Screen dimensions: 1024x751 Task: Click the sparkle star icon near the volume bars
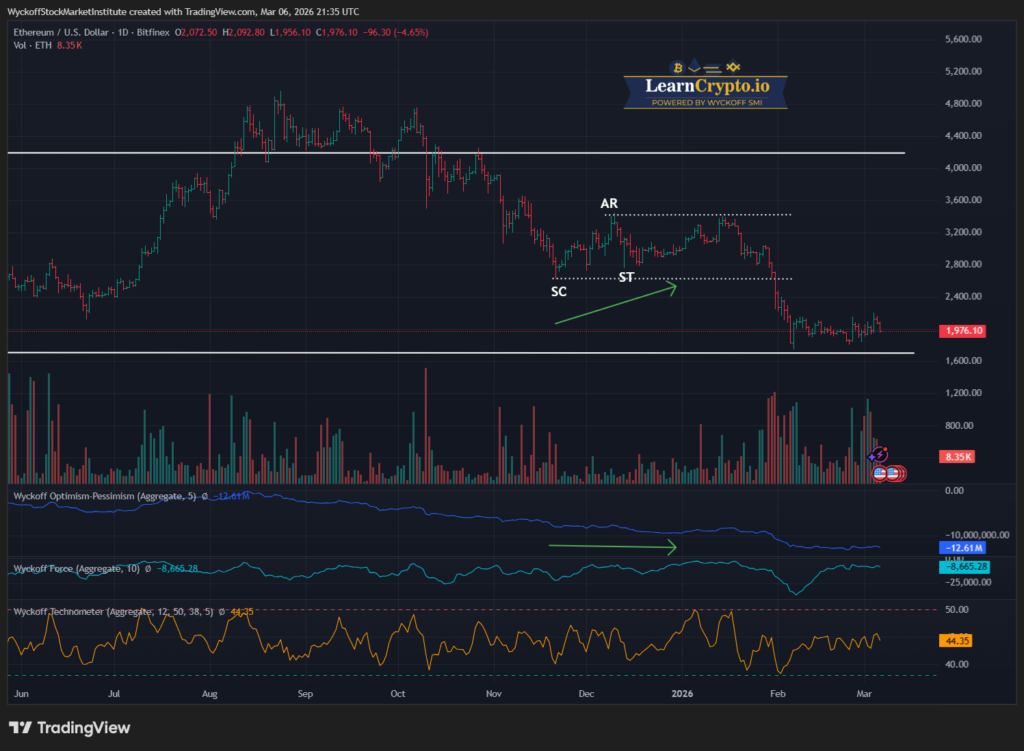click(872, 457)
